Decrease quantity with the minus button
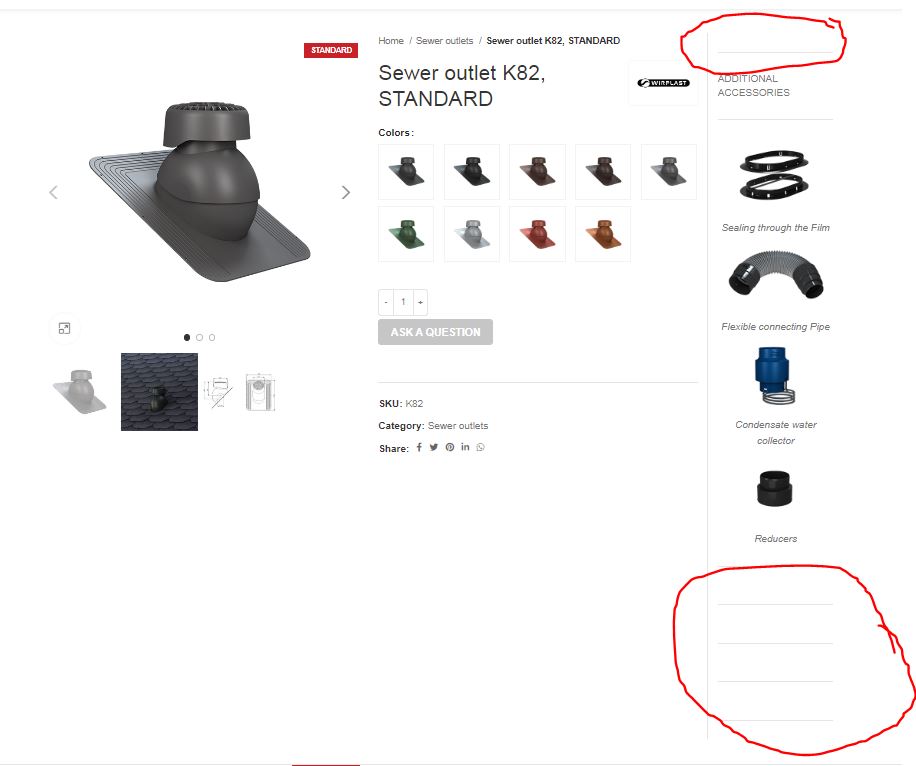 point(386,302)
